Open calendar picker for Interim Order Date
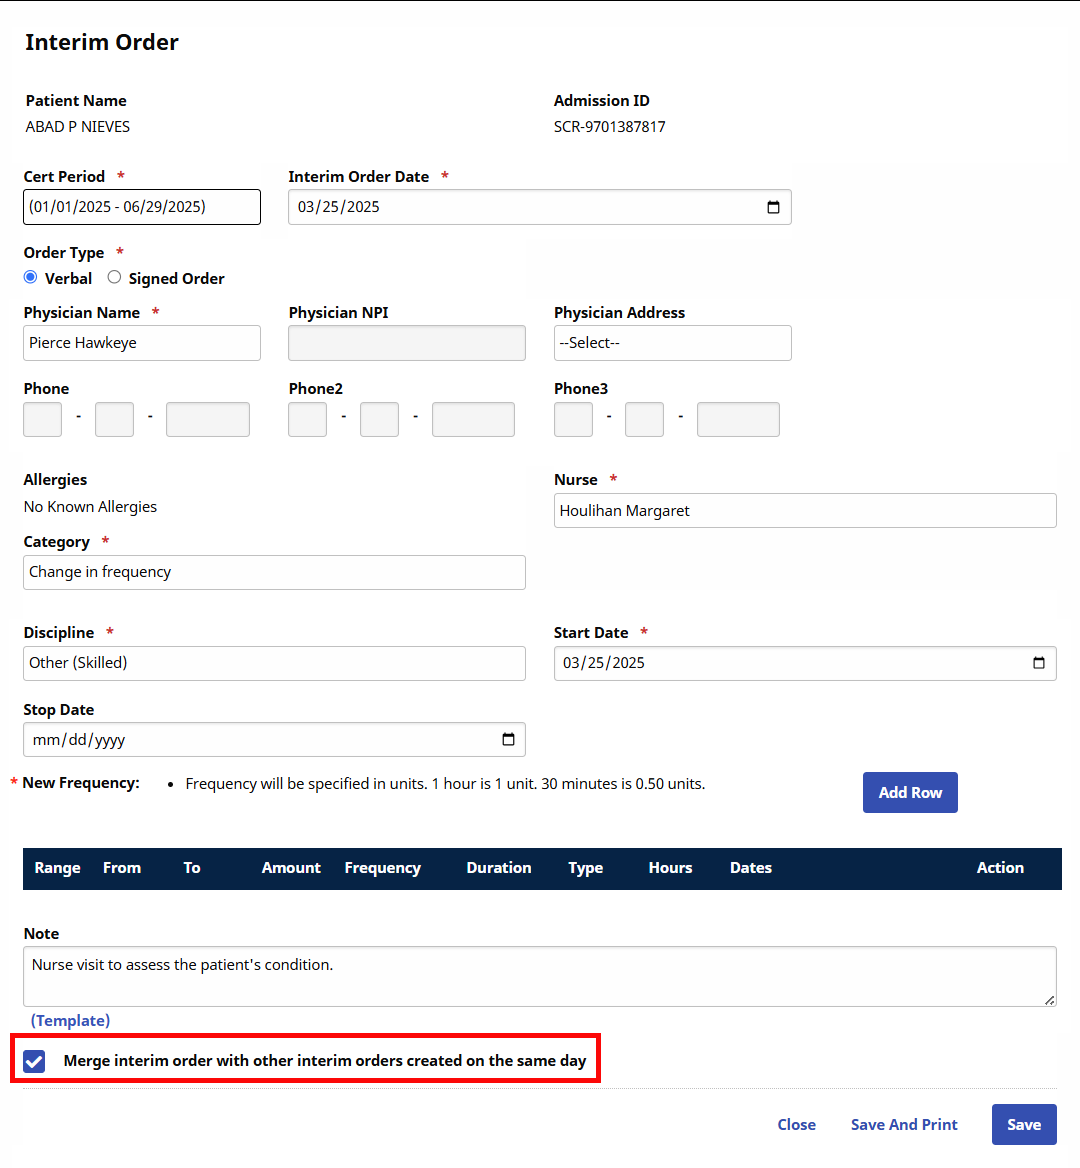The image size is (1080, 1168). point(773,207)
